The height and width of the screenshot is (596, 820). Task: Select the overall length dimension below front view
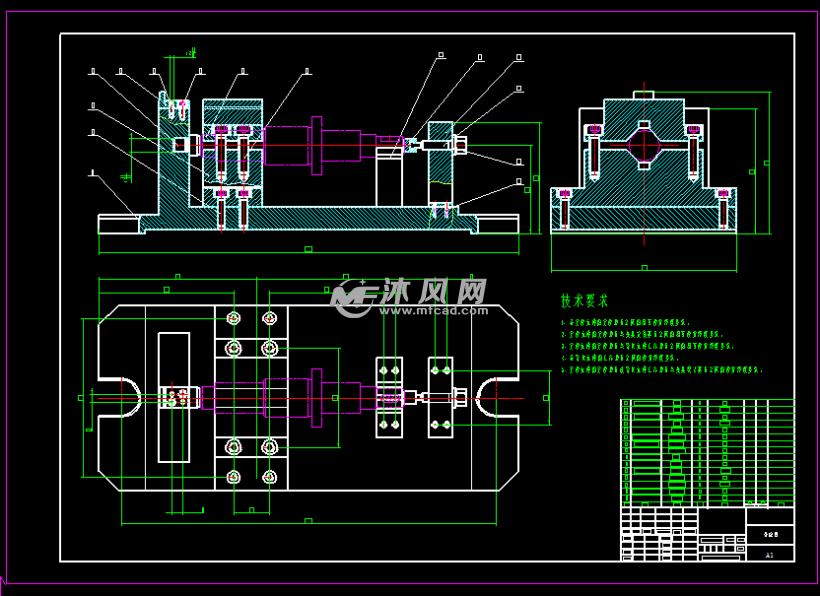[308, 249]
